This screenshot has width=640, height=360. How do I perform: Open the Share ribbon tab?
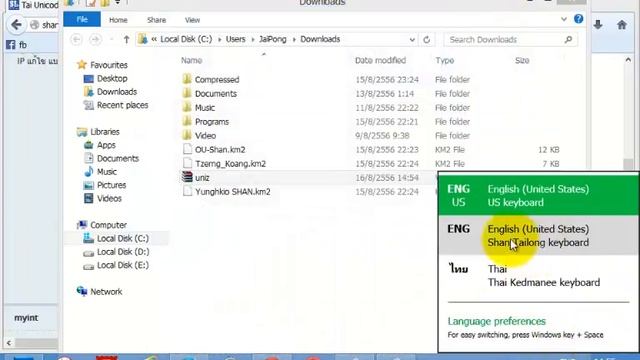(x=156, y=20)
